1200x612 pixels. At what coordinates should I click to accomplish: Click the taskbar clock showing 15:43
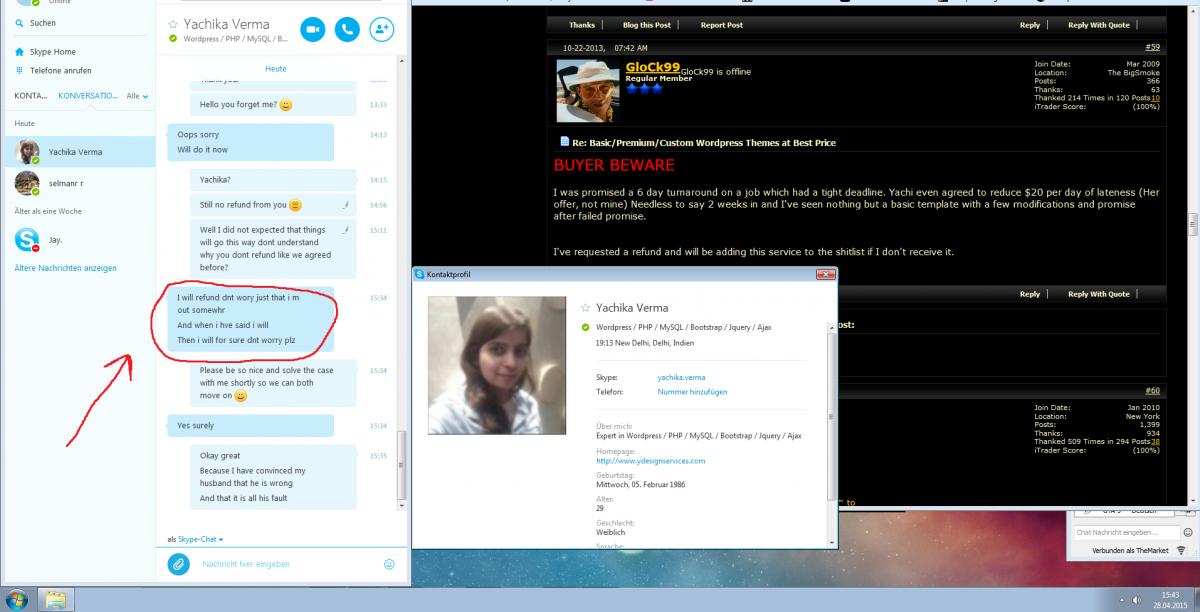pos(1169,600)
